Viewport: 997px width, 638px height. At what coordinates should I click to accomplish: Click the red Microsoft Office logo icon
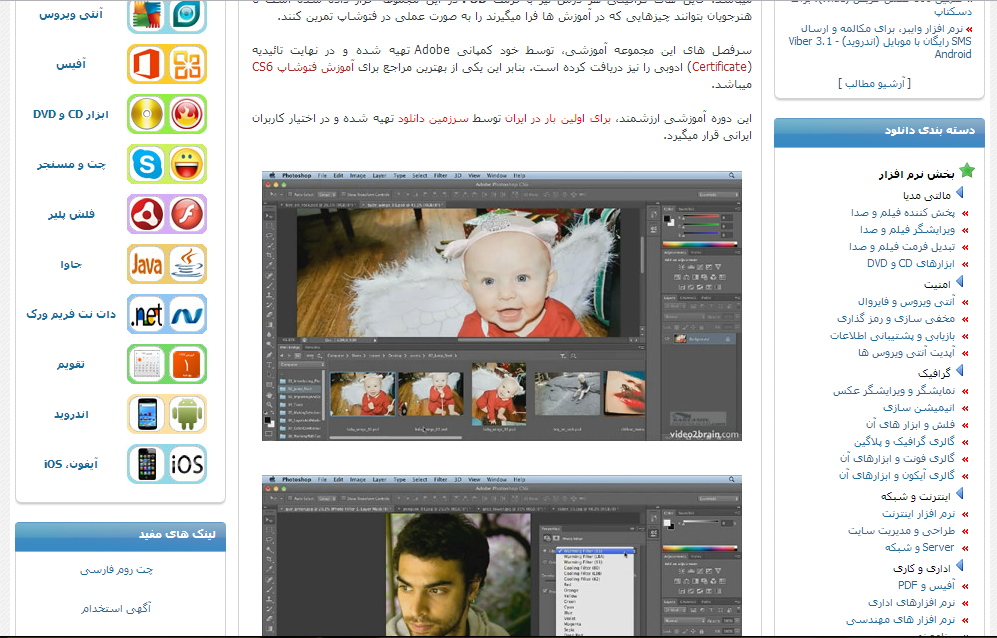click(147, 64)
